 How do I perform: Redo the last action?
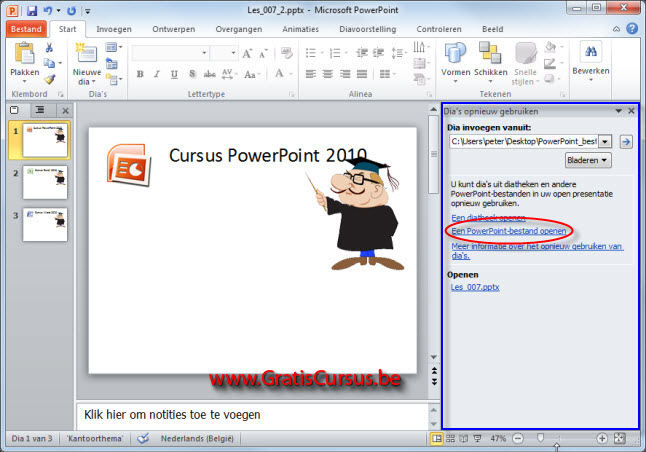coord(72,11)
